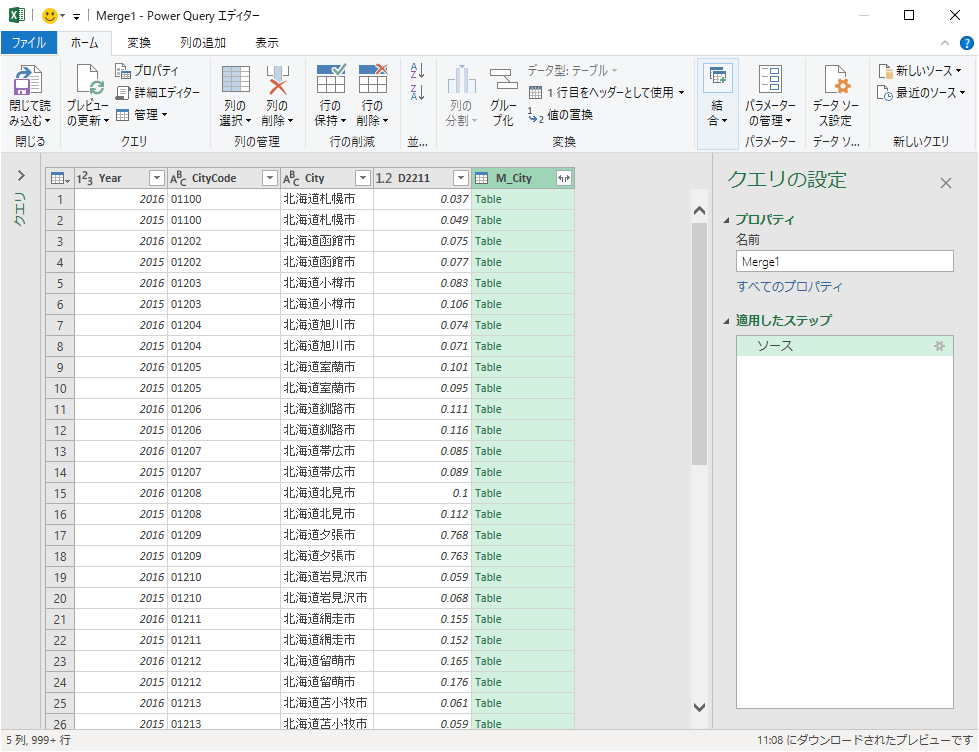
Task: Click the 行の削除 (Remove Rows) icon
Action: [x=372, y=81]
